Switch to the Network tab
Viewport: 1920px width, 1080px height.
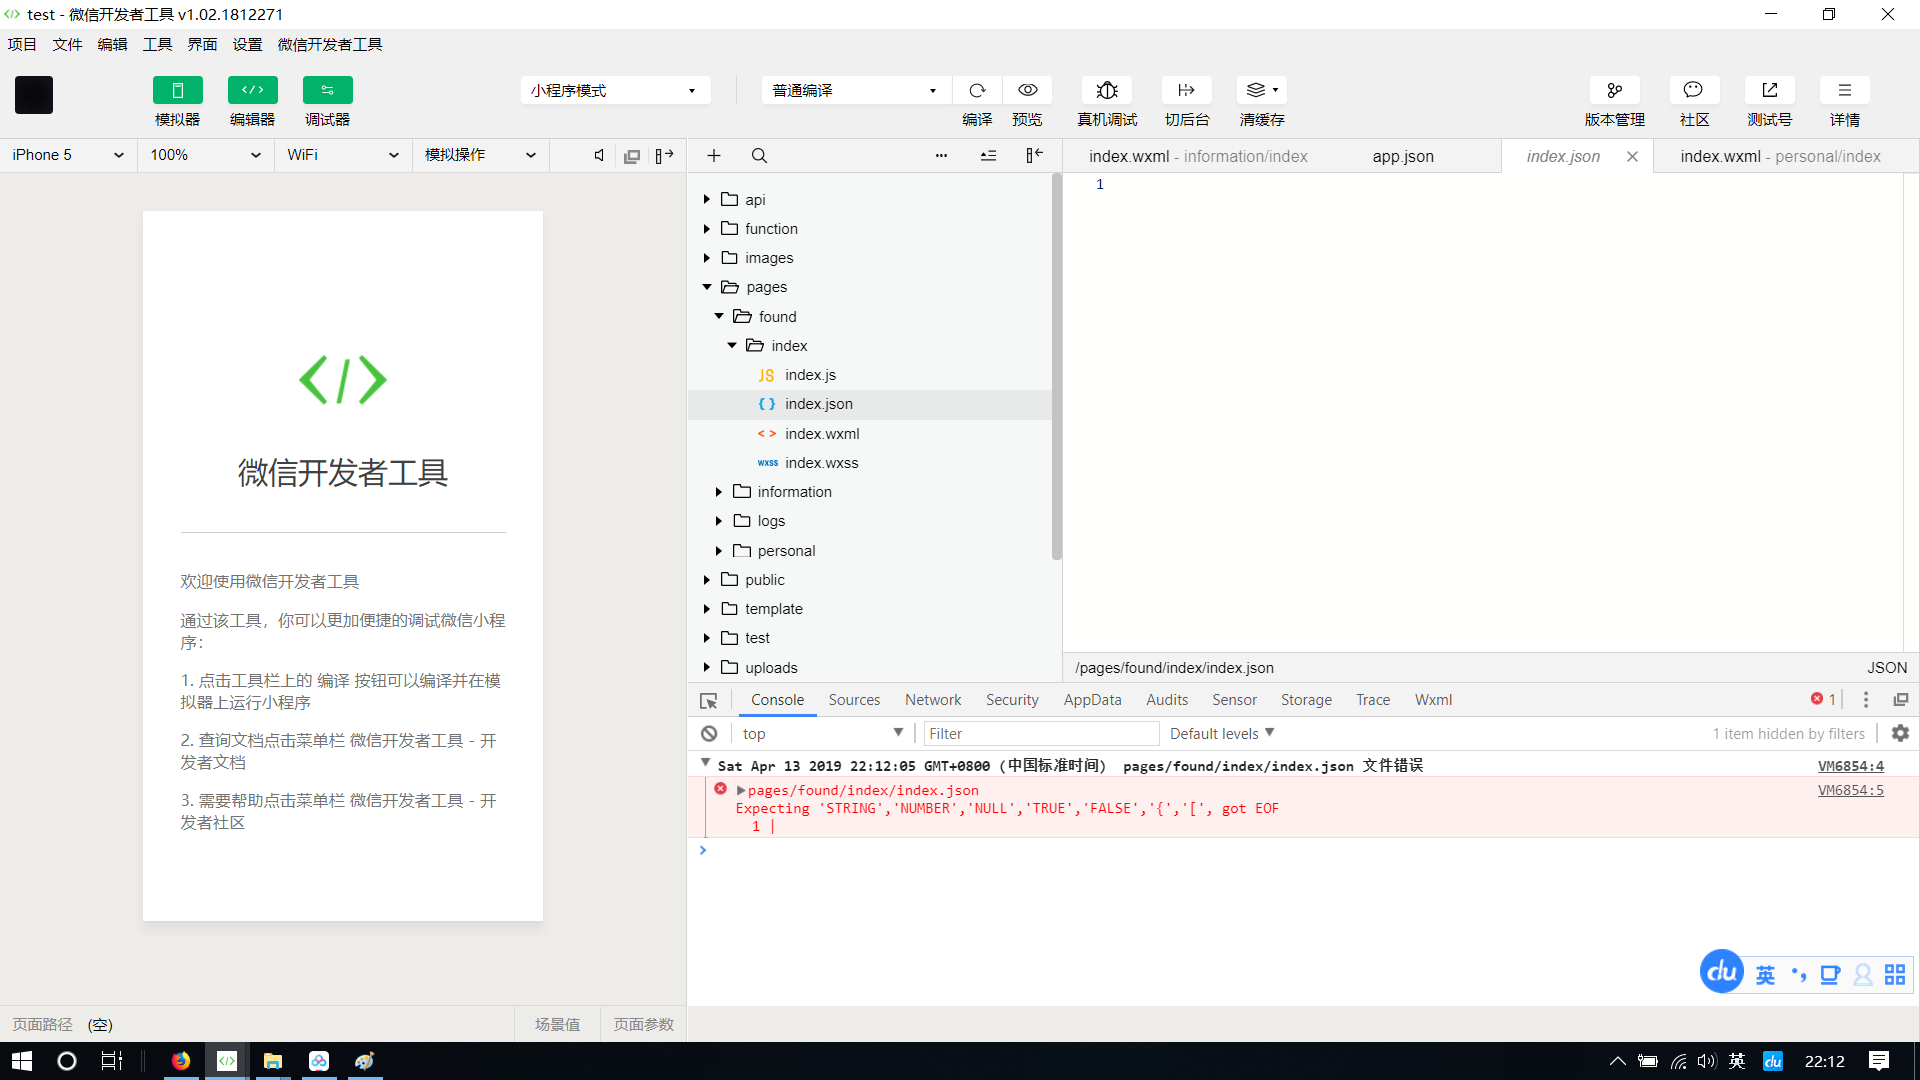[x=932, y=700]
